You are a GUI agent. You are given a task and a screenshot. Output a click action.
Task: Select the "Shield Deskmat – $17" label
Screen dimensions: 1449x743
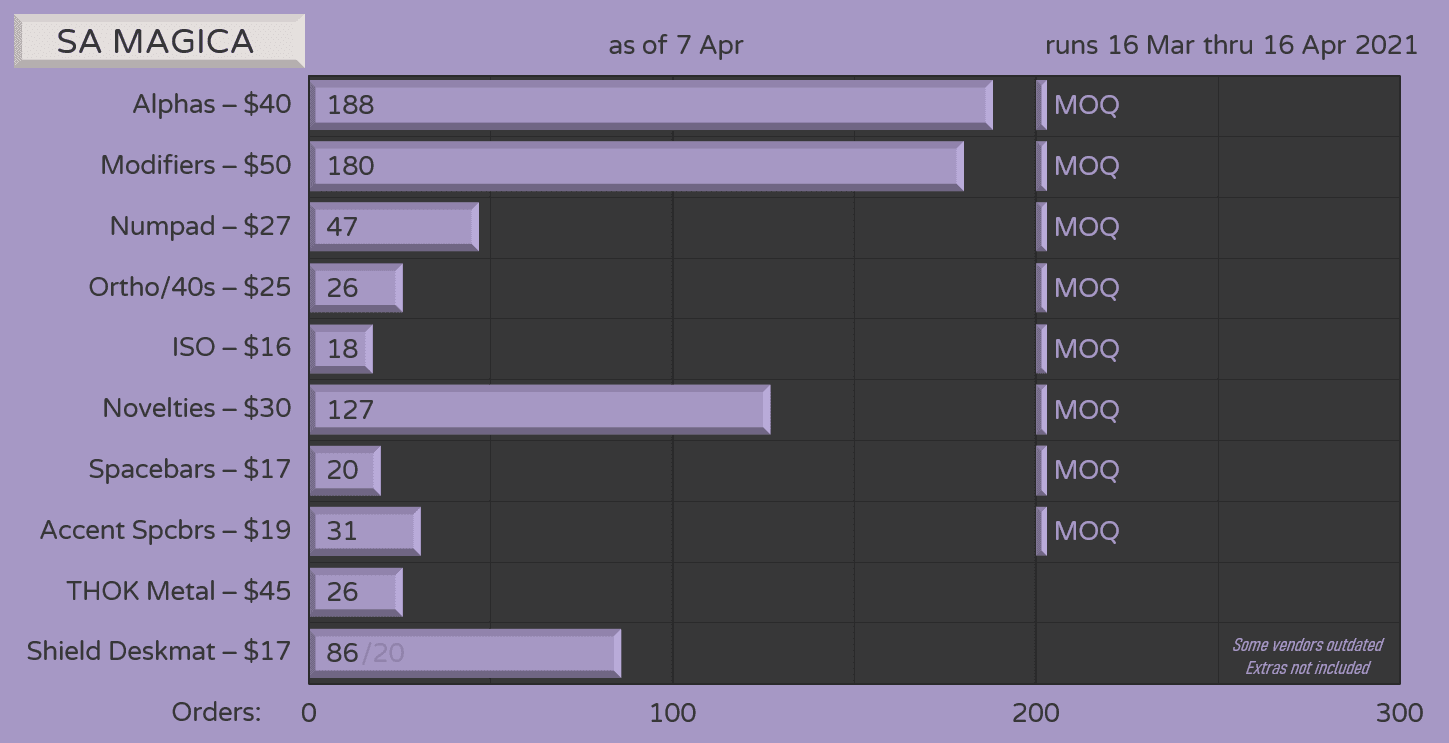click(159, 652)
